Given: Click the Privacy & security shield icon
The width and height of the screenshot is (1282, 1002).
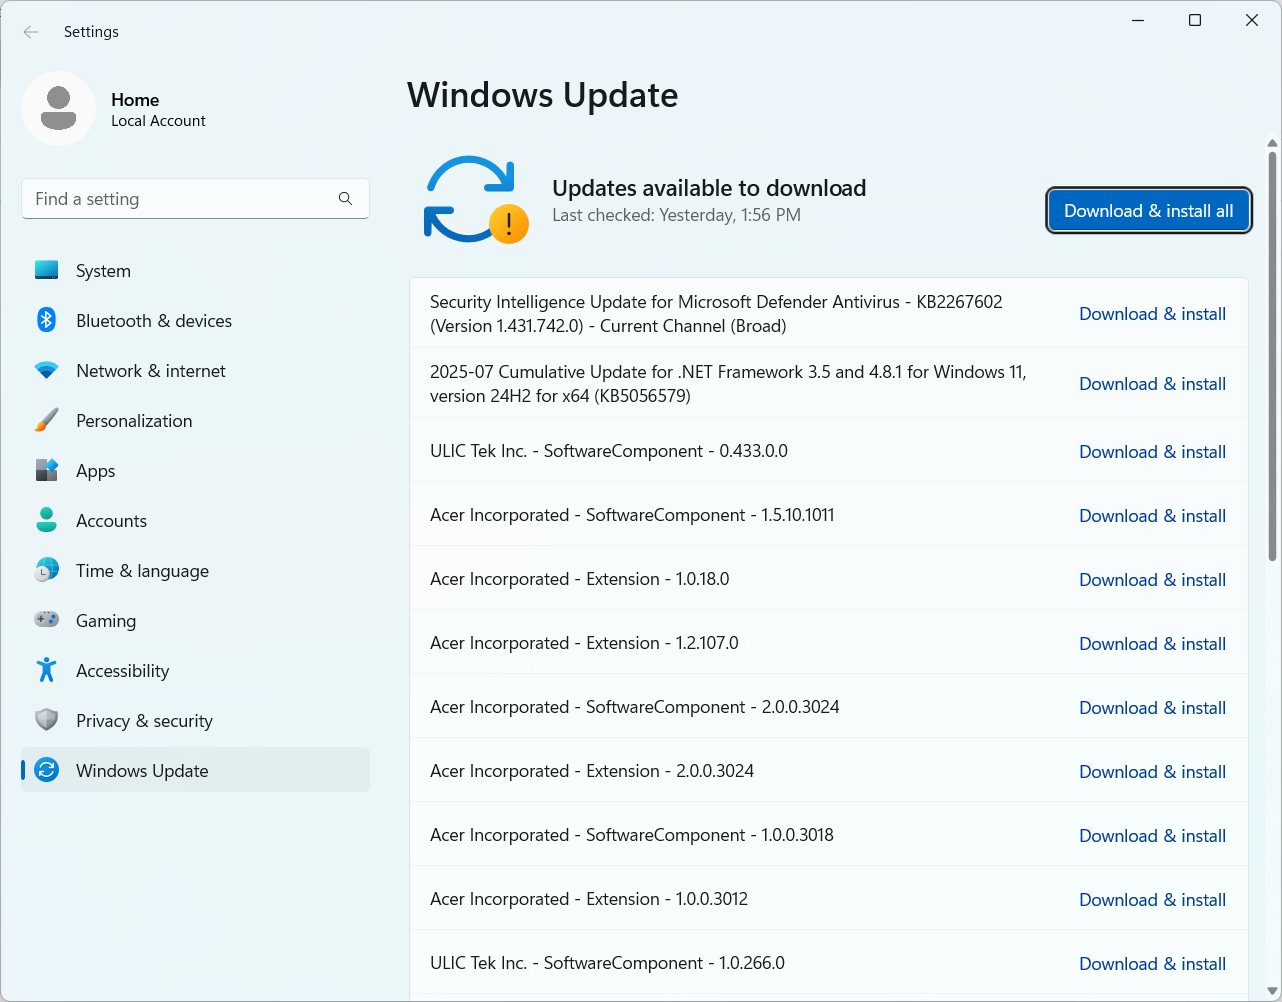Looking at the screenshot, I should coord(46,720).
